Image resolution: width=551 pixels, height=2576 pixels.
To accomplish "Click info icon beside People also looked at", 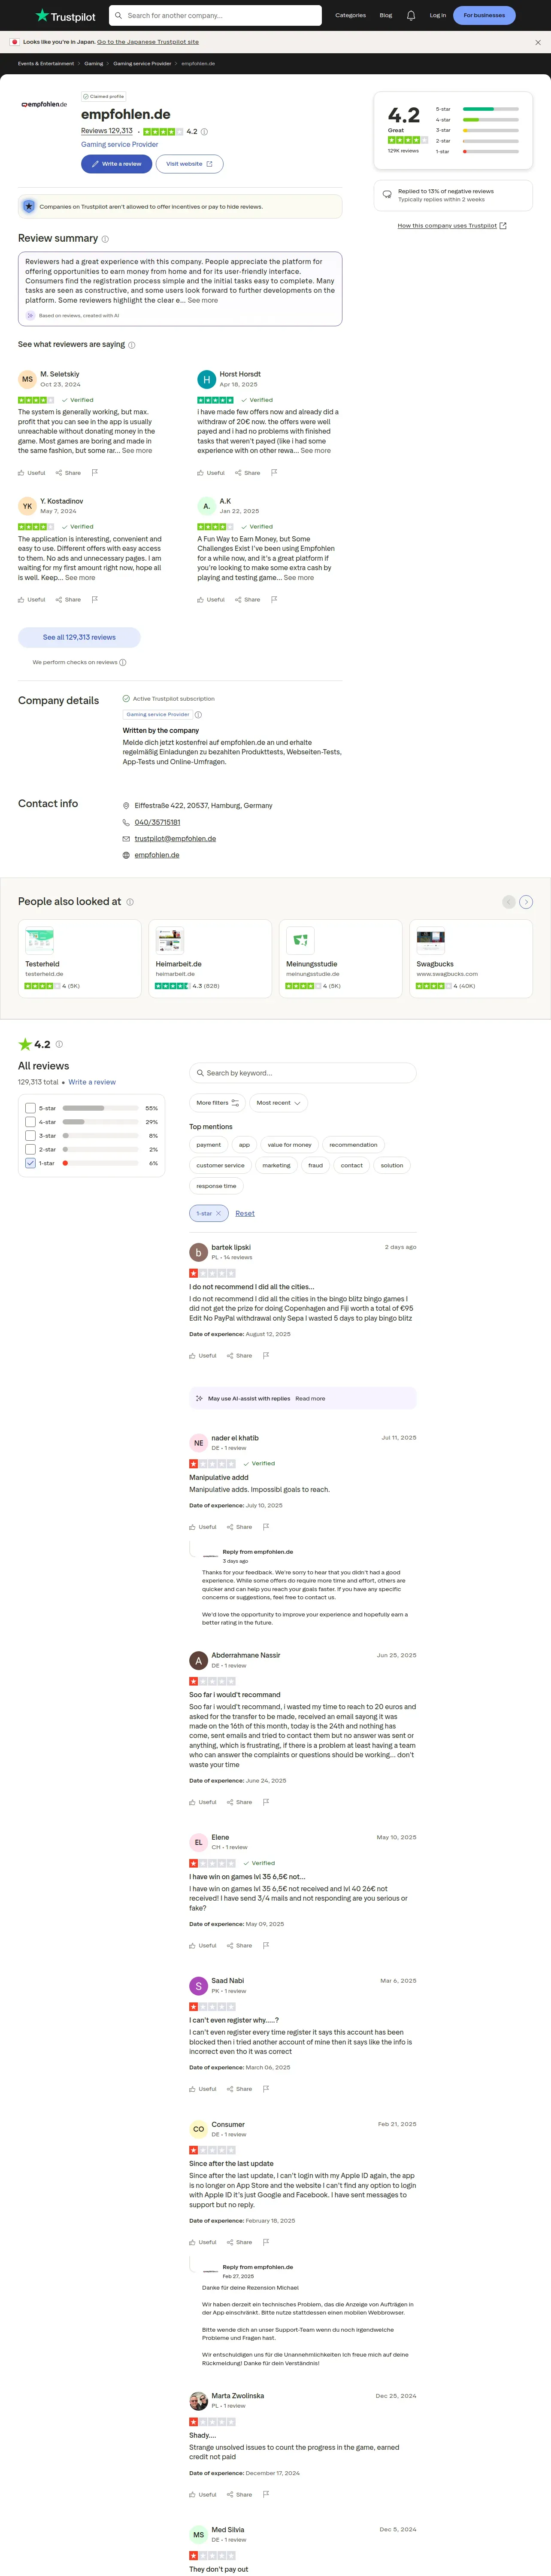I will click(x=130, y=902).
